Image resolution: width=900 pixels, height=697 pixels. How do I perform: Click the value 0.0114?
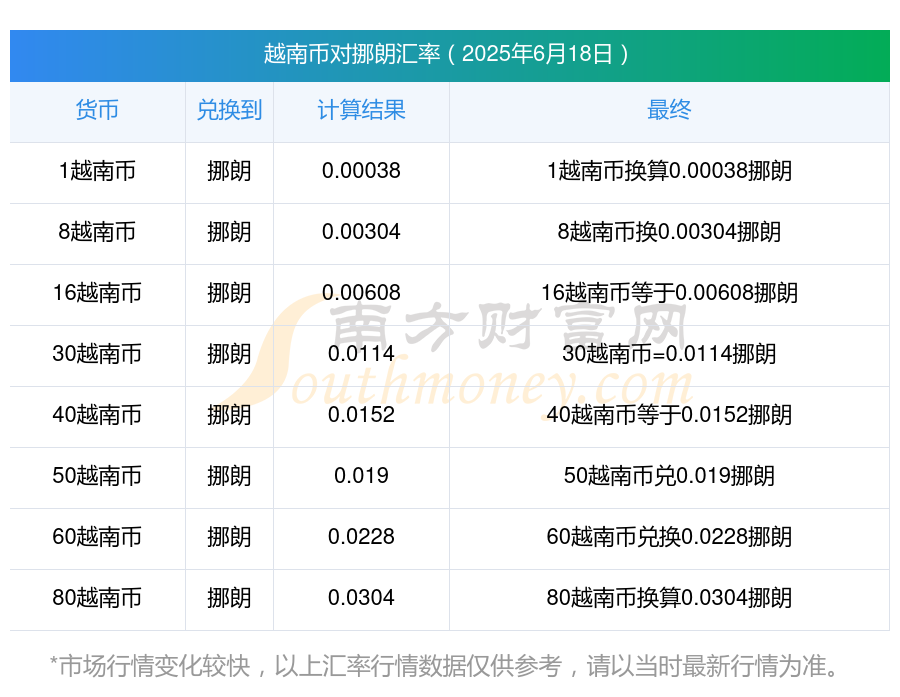[361, 354]
